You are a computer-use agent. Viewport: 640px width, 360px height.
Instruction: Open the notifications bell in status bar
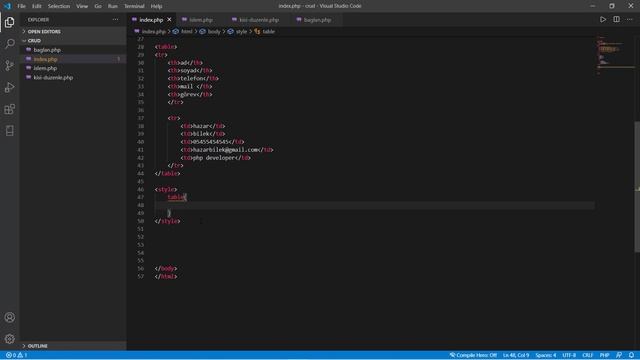point(631,355)
